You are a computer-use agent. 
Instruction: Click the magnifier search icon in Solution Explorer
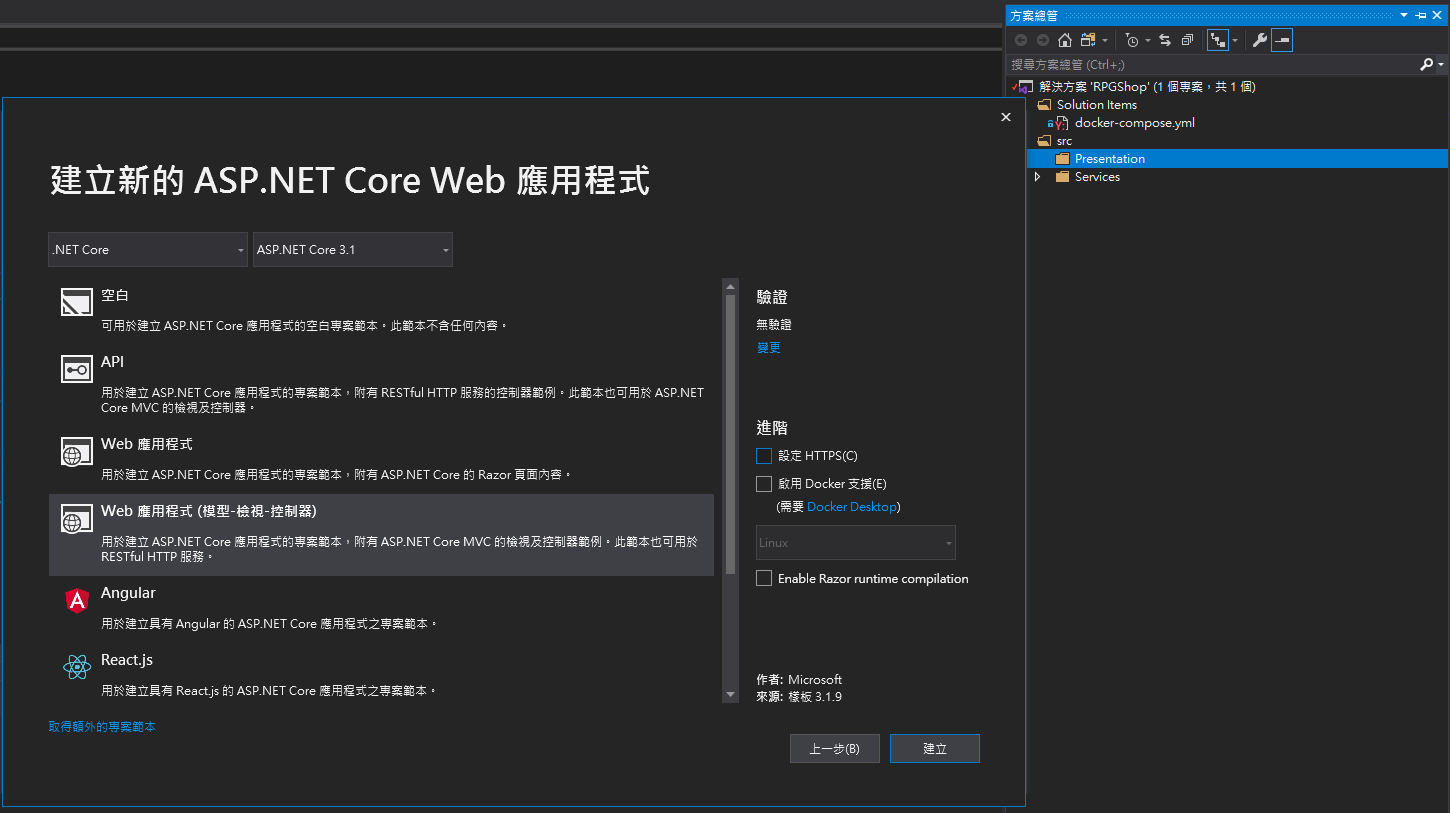1427,64
